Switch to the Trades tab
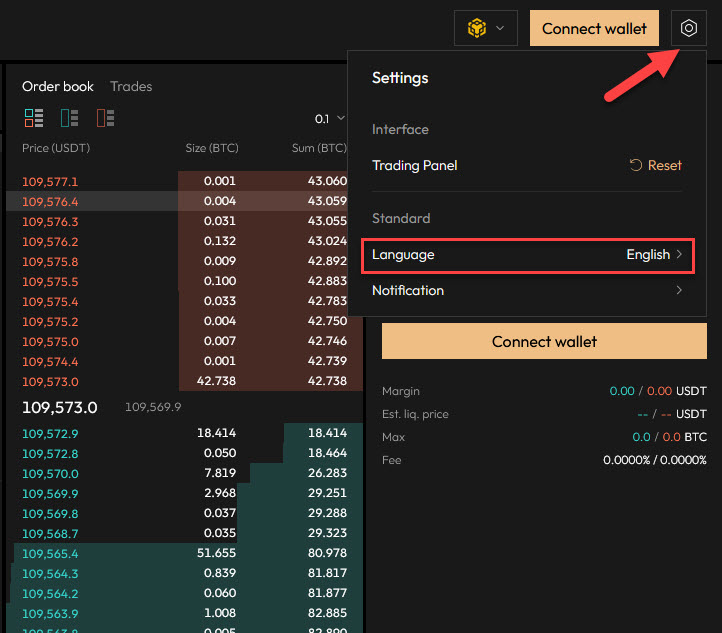 point(131,87)
